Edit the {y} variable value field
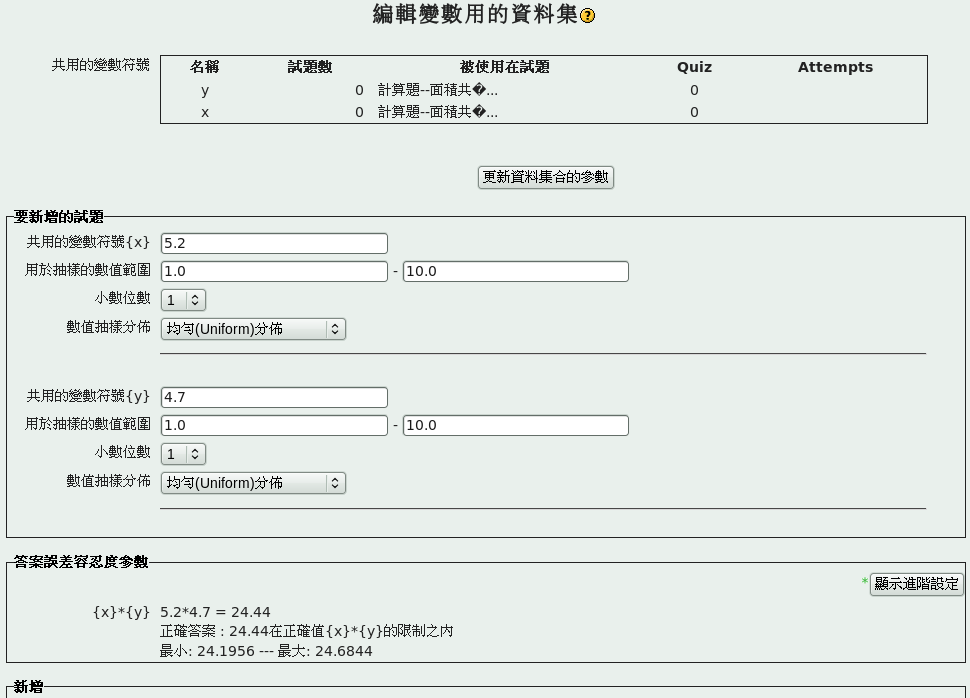This screenshot has width=970, height=698. pos(274,397)
